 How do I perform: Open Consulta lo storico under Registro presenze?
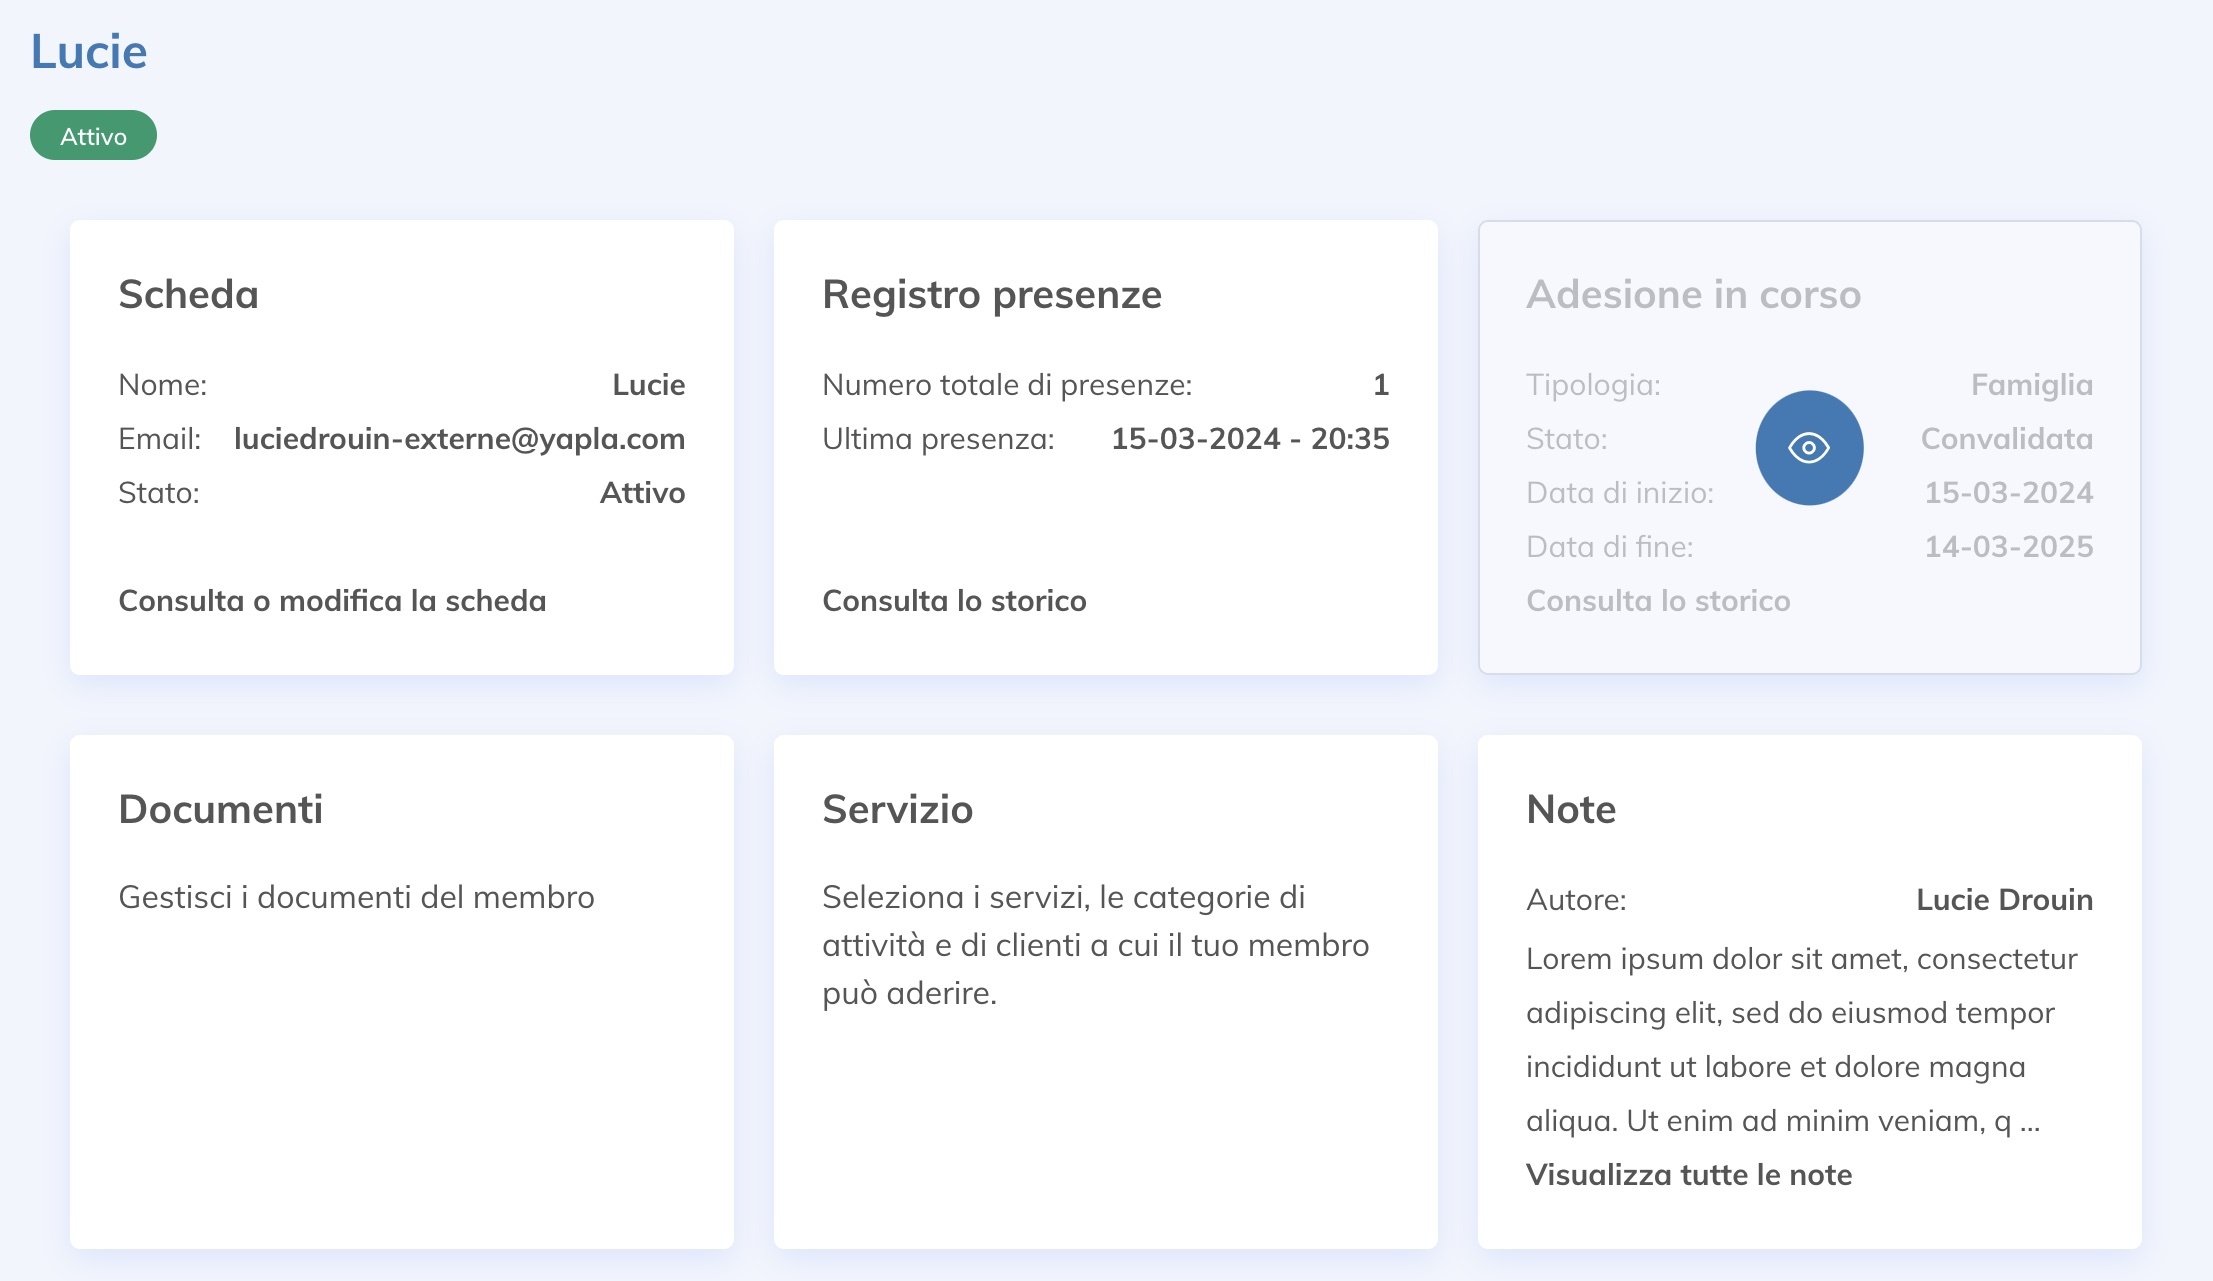953,601
